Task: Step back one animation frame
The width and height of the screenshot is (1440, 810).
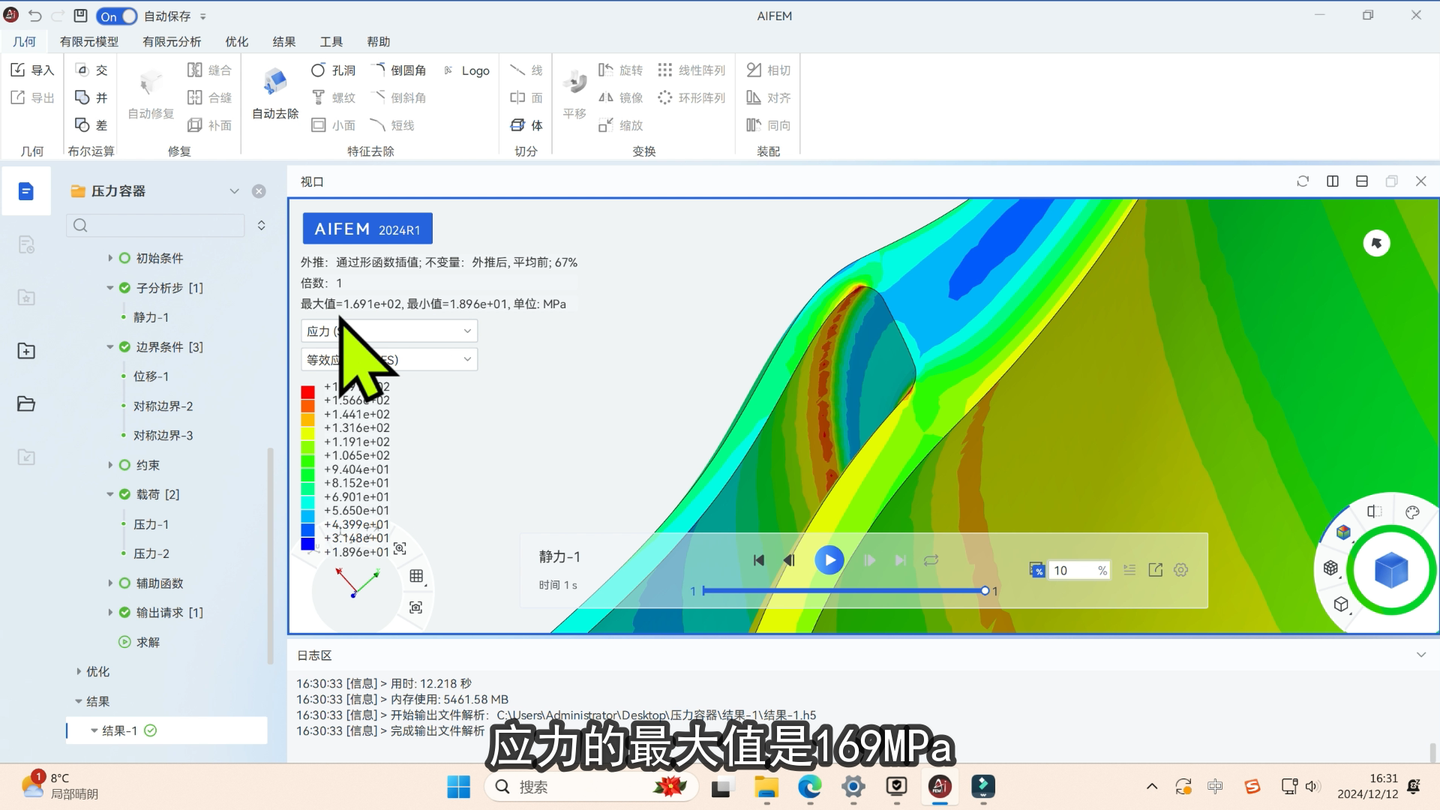Action: point(789,561)
